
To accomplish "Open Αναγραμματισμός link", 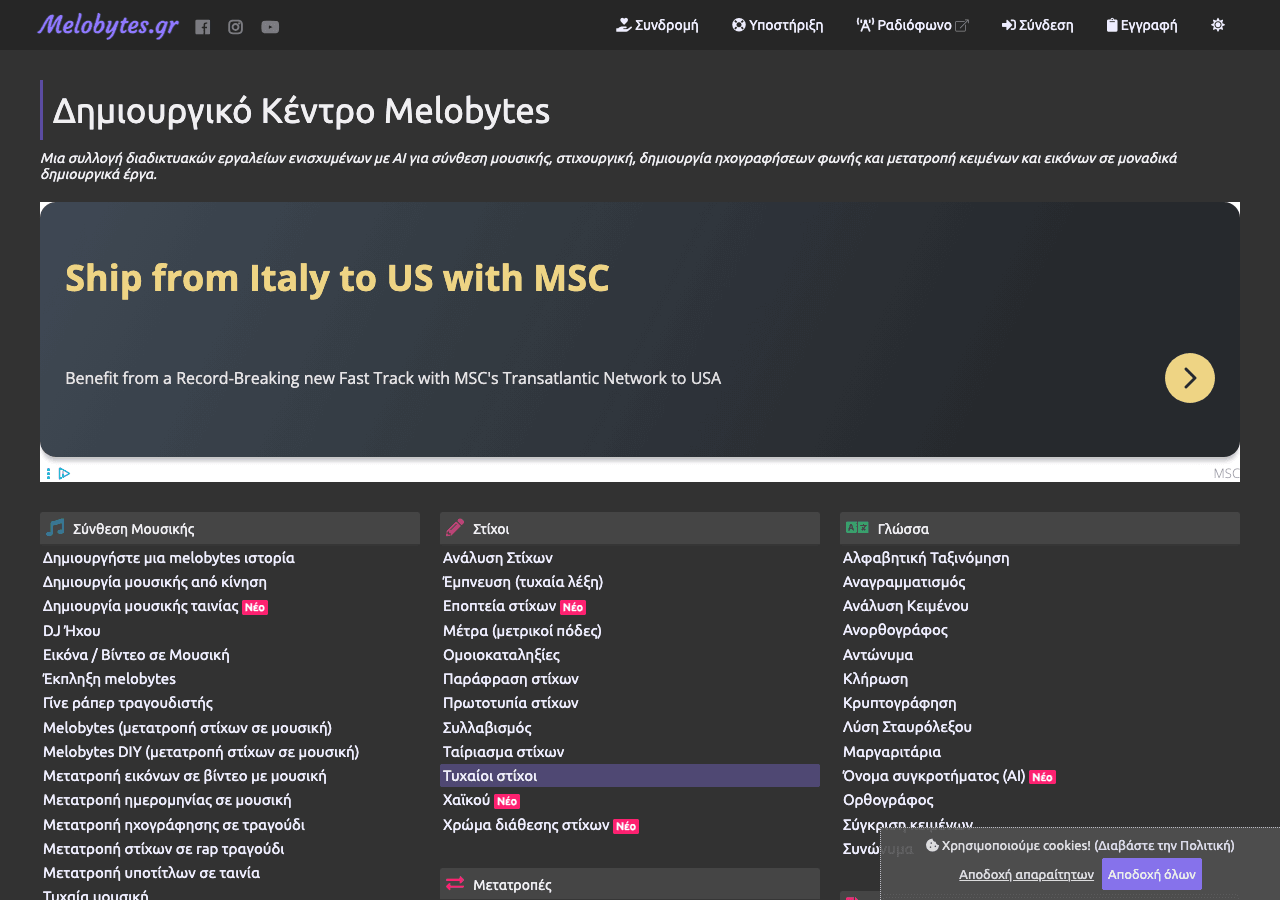I will [x=904, y=581].
